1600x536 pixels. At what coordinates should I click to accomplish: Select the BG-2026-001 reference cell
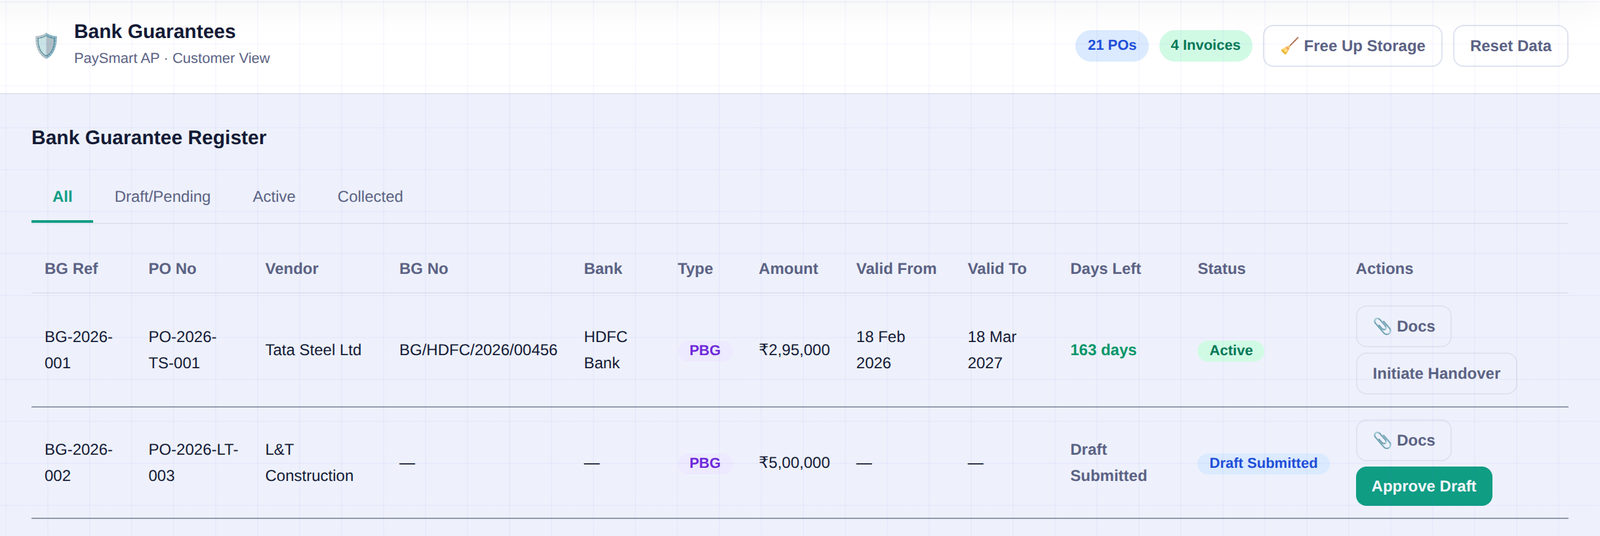[79, 350]
